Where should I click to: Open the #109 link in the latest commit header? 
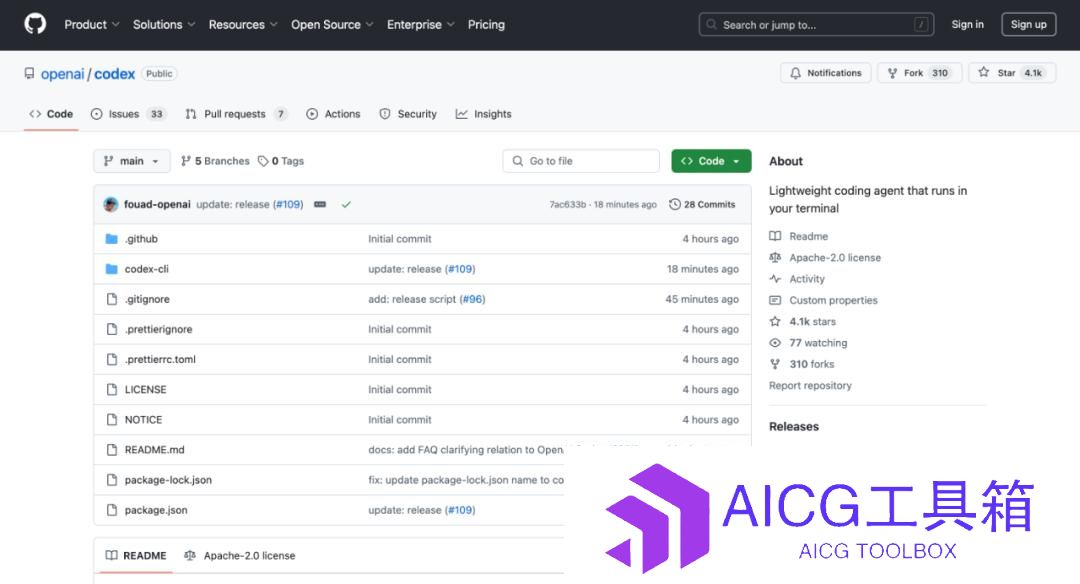(x=288, y=205)
